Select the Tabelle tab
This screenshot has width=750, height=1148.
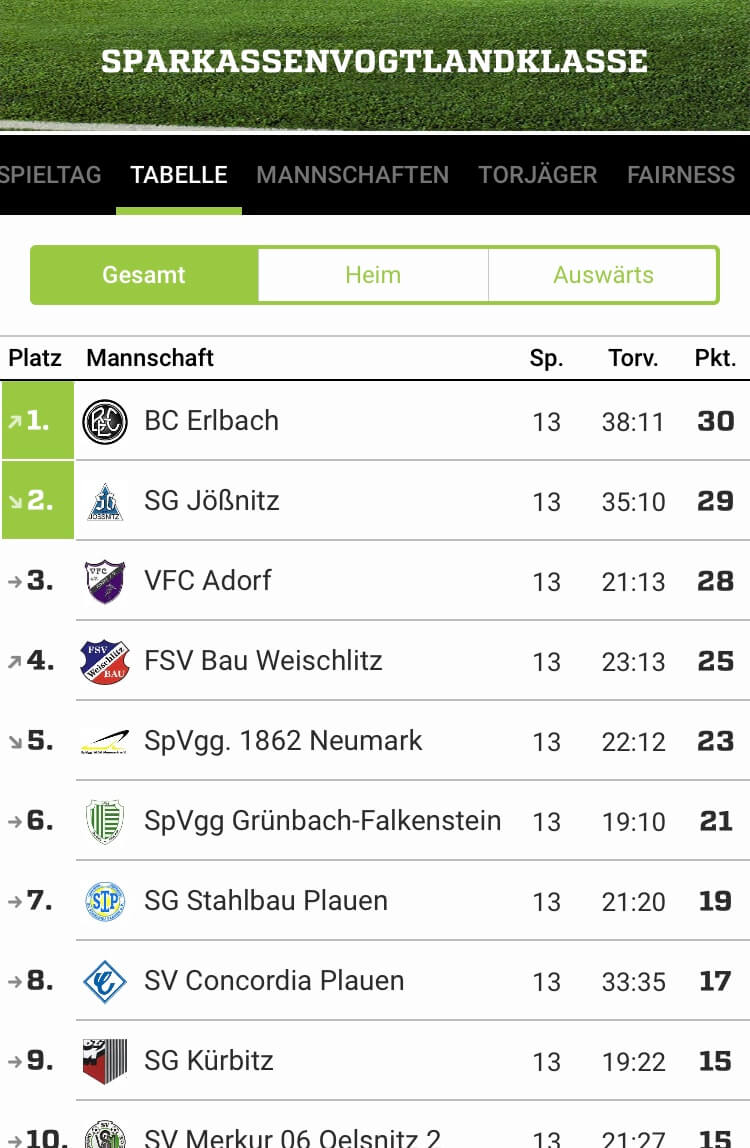pos(179,174)
